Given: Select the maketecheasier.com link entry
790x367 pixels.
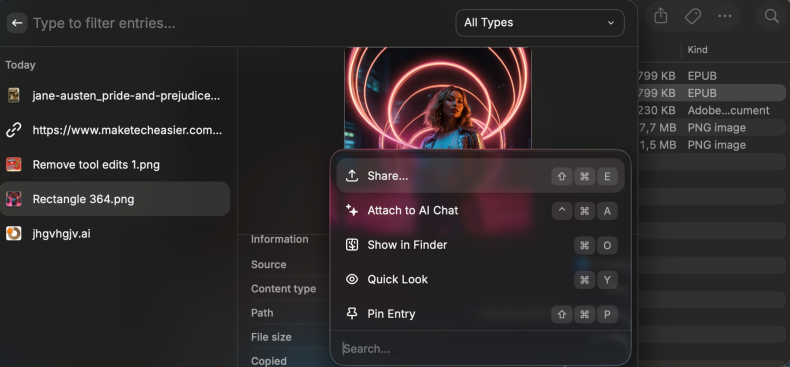Looking at the screenshot, I should click(x=115, y=130).
